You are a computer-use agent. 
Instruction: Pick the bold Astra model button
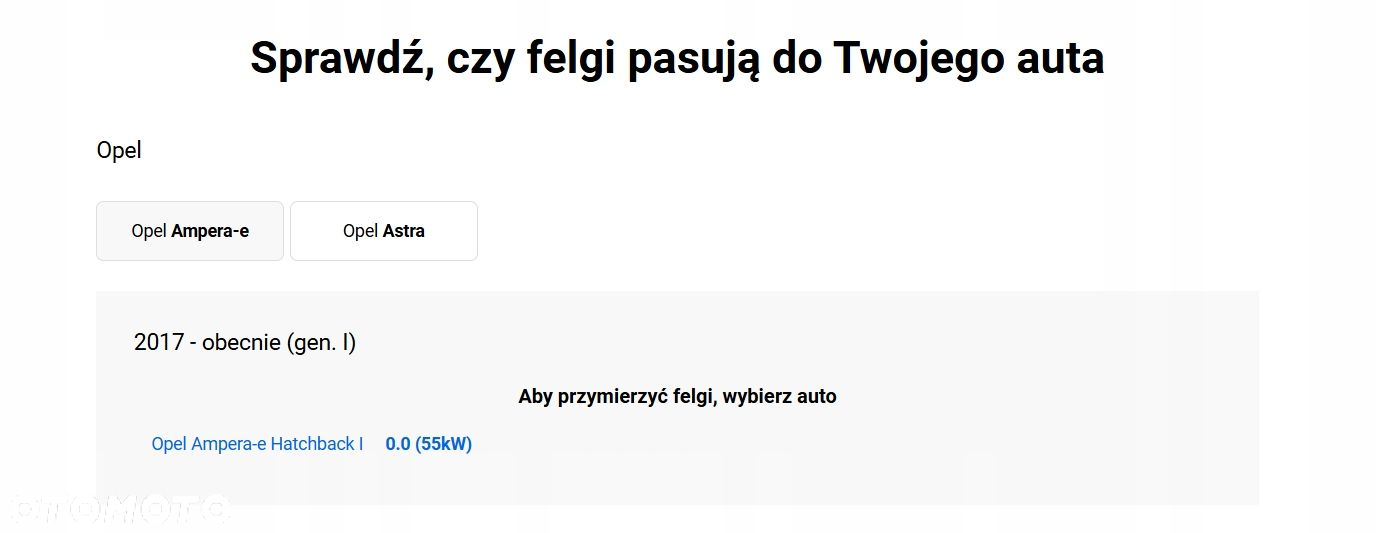pos(404,231)
